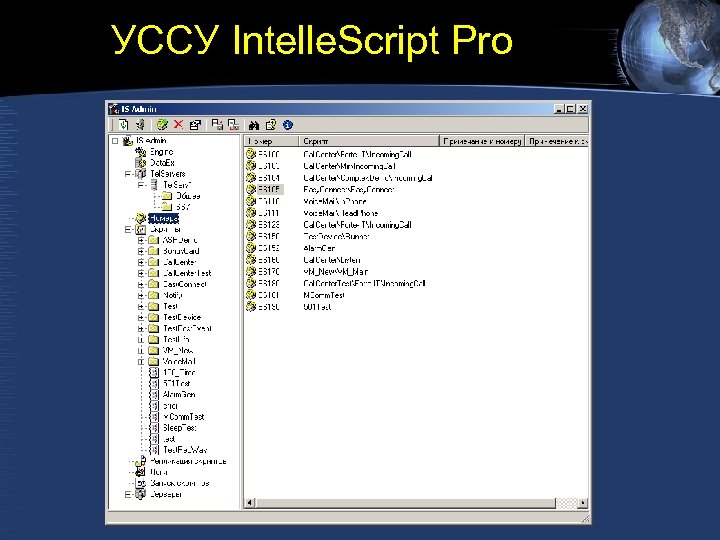This screenshot has width=720, height=540.
Task: Select the TestFaxWav script in the tree
Action: tap(185, 450)
